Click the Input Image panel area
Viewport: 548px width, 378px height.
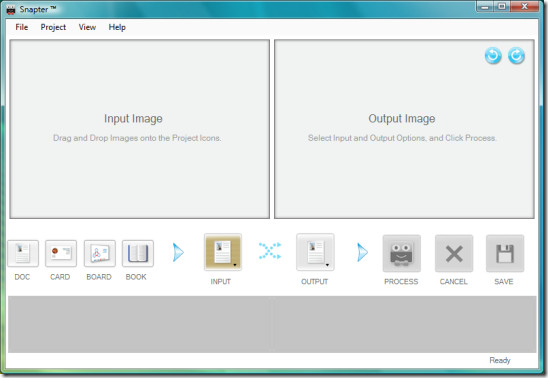[139, 129]
